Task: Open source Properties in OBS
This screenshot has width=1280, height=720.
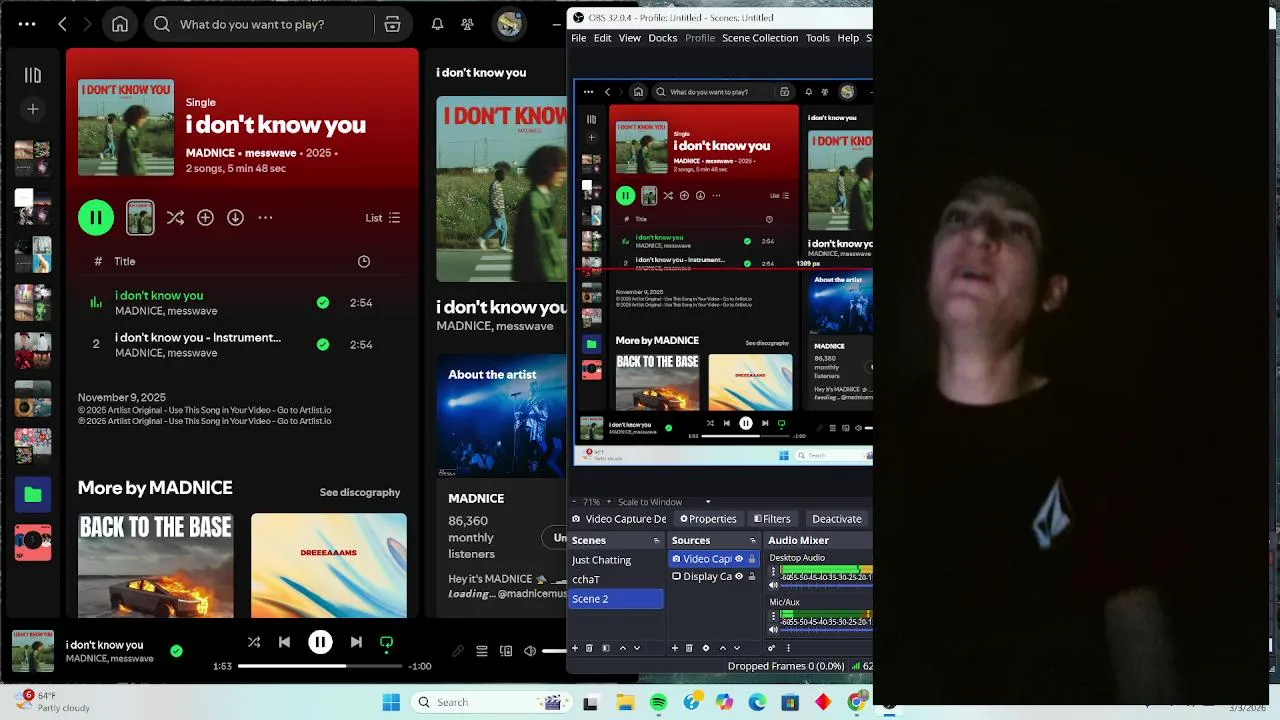Action: [708, 519]
